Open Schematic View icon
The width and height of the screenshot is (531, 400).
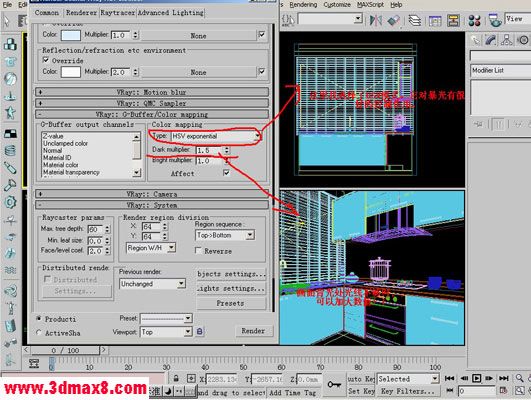[453, 20]
